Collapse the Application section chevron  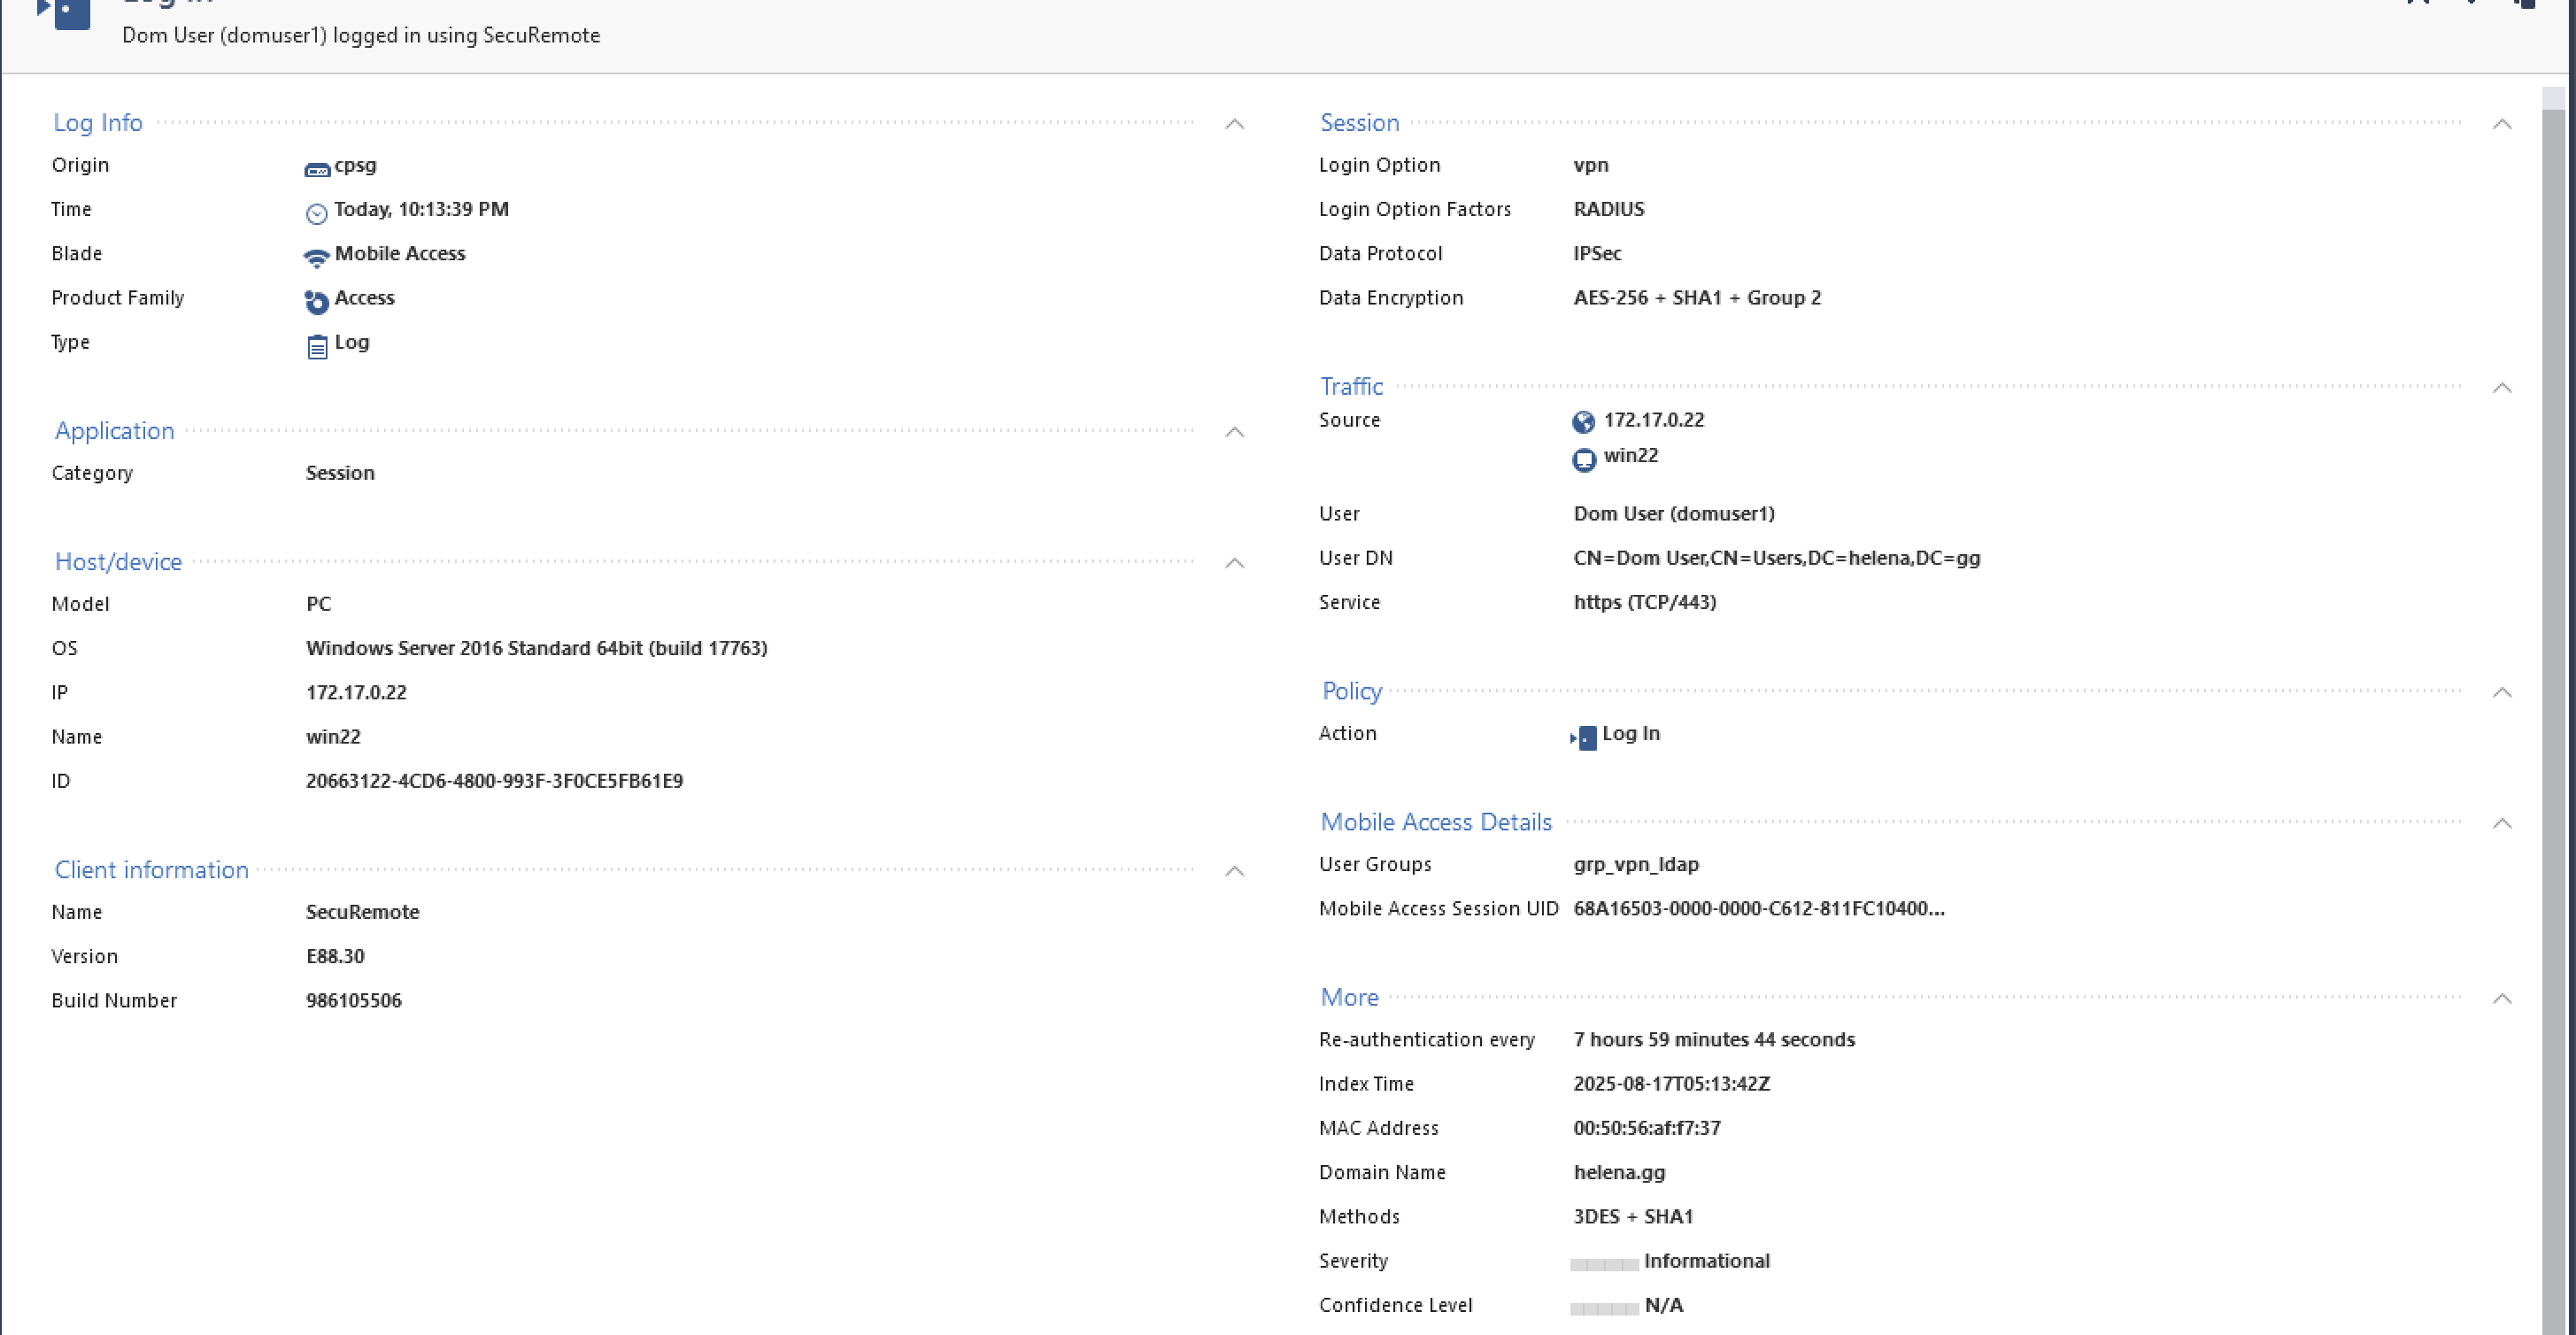[x=1234, y=432]
